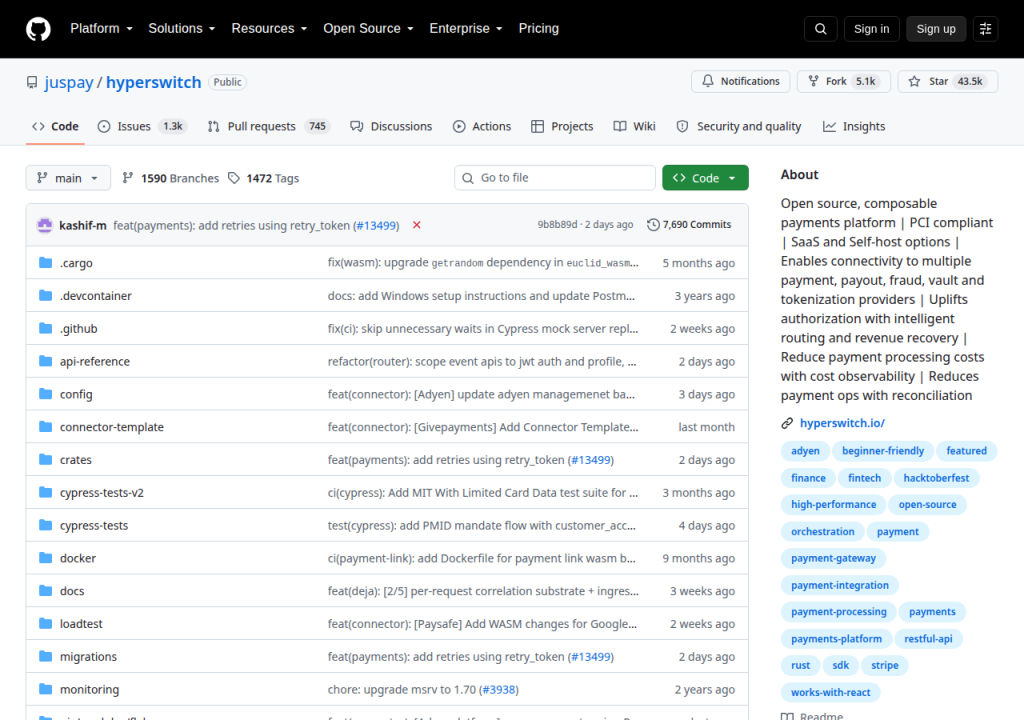Select the adyen topic tag

coord(805,451)
